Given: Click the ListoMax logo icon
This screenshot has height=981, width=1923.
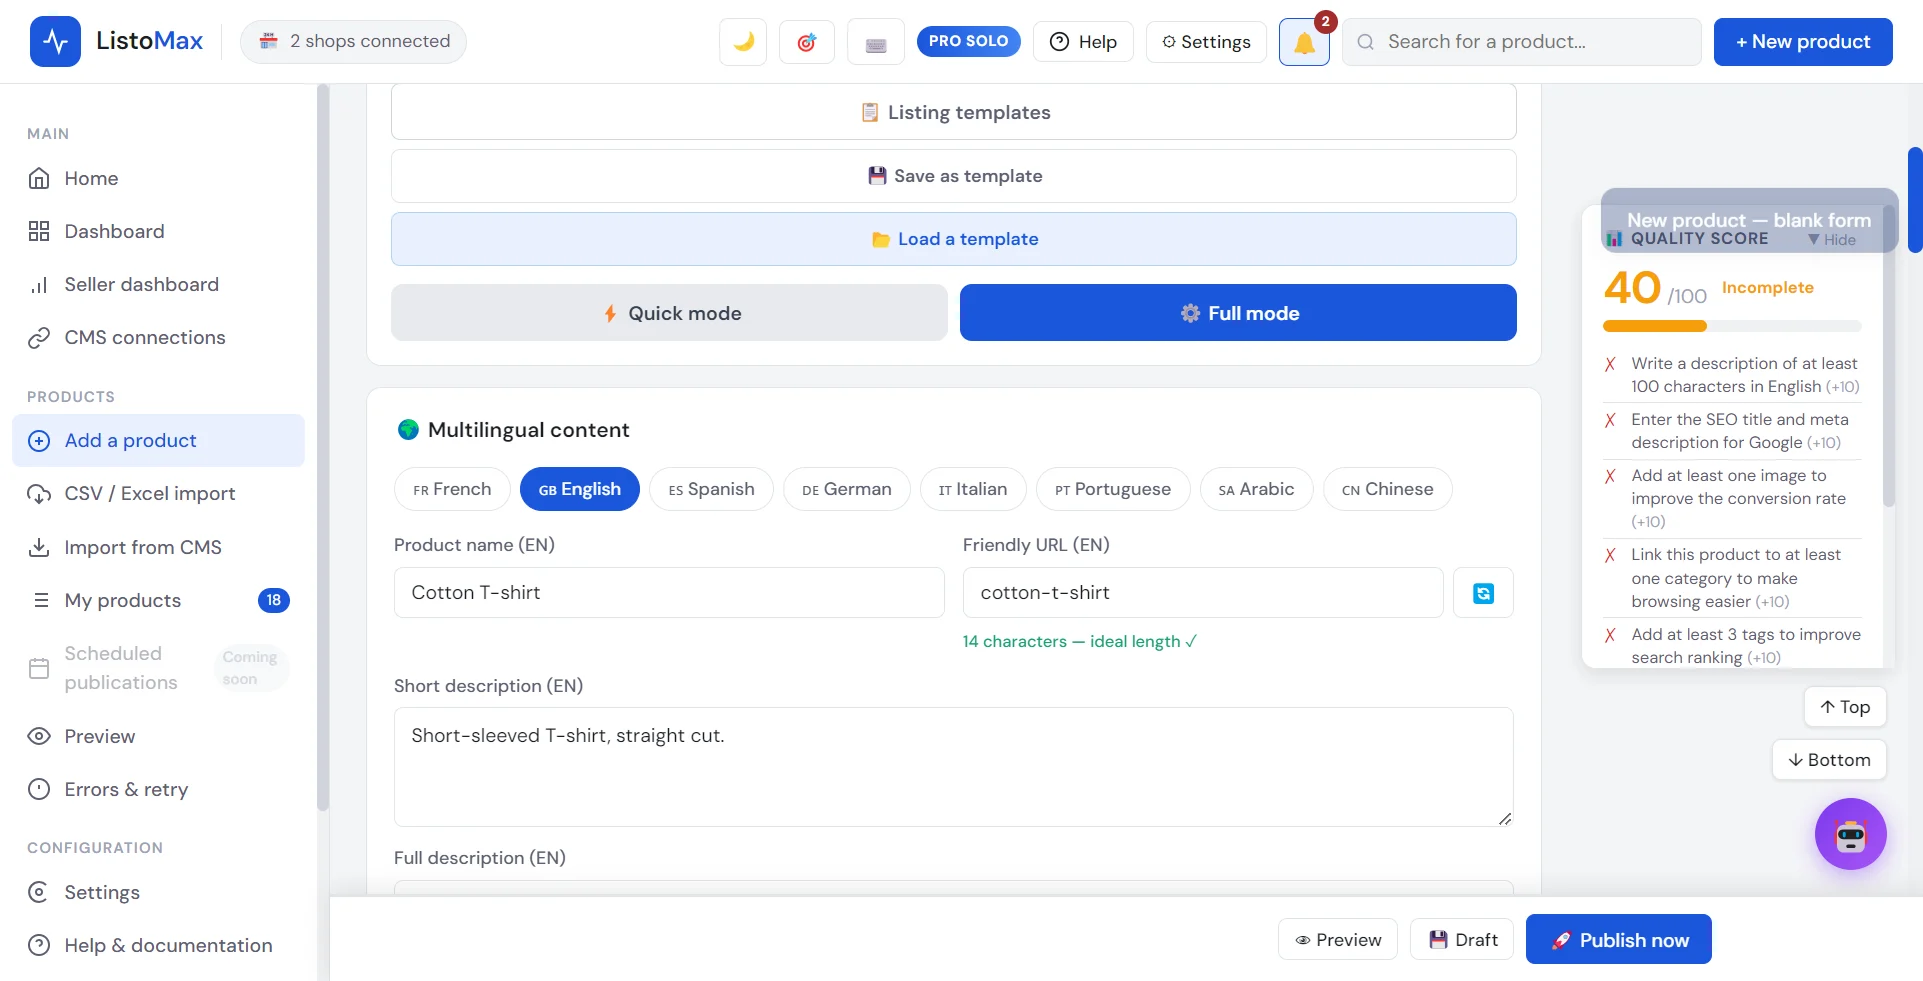Looking at the screenshot, I should click(x=55, y=41).
